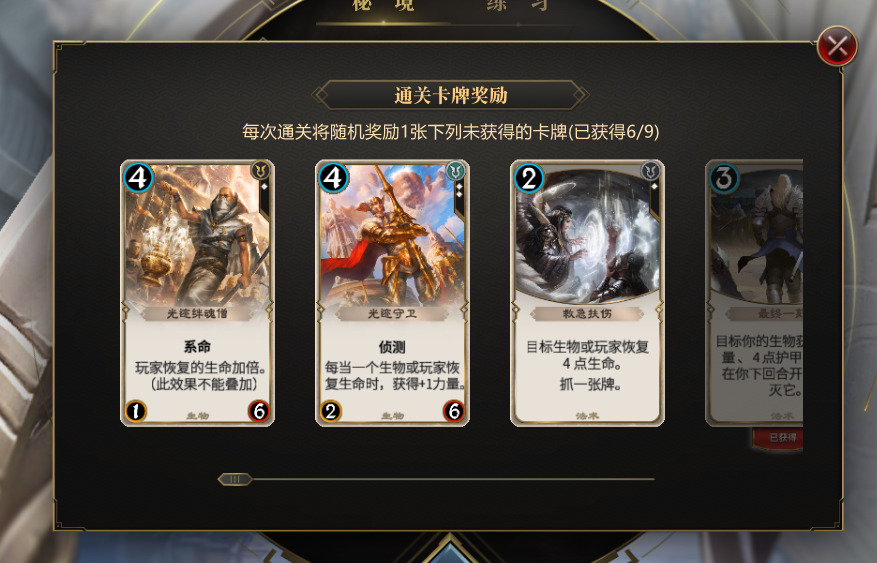Select the 光迹绯魂僧 card artwork
This screenshot has width=877, height=563.
tap(197, 235)
